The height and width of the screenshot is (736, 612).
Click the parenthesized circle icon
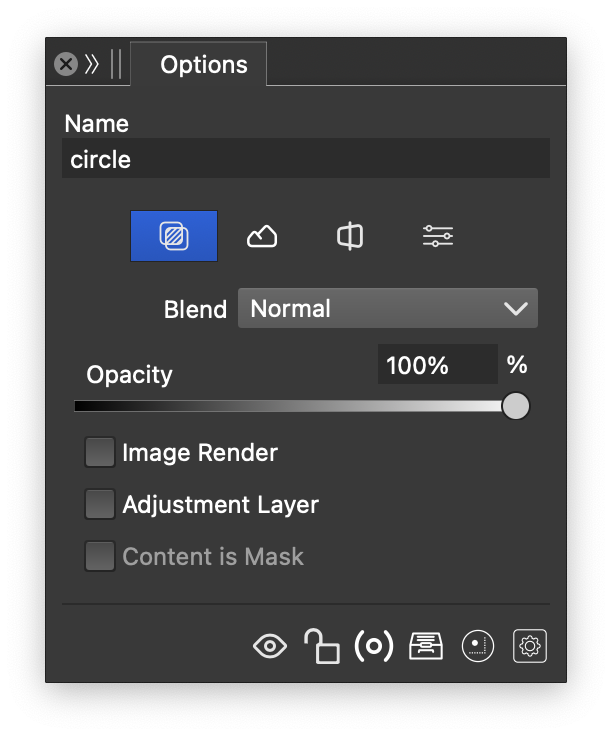point(374,646)
